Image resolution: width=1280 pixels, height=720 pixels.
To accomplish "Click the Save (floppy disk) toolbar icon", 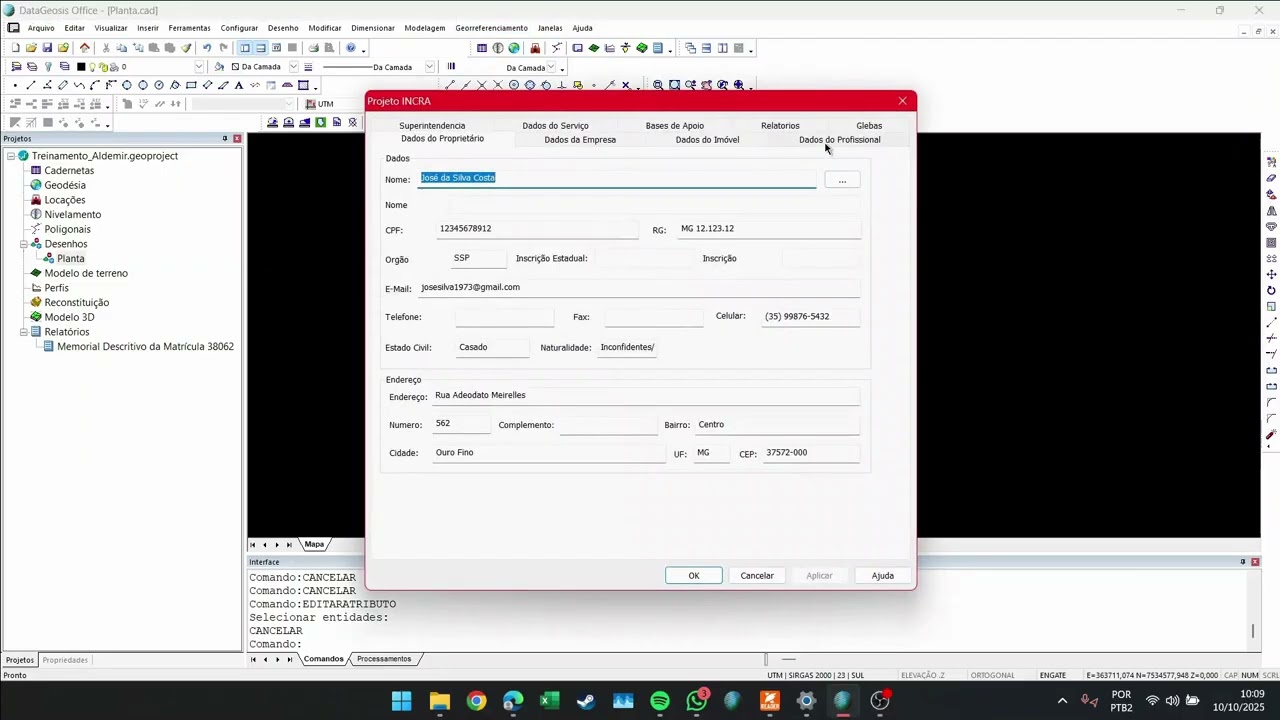I will (x=47, y=48).
